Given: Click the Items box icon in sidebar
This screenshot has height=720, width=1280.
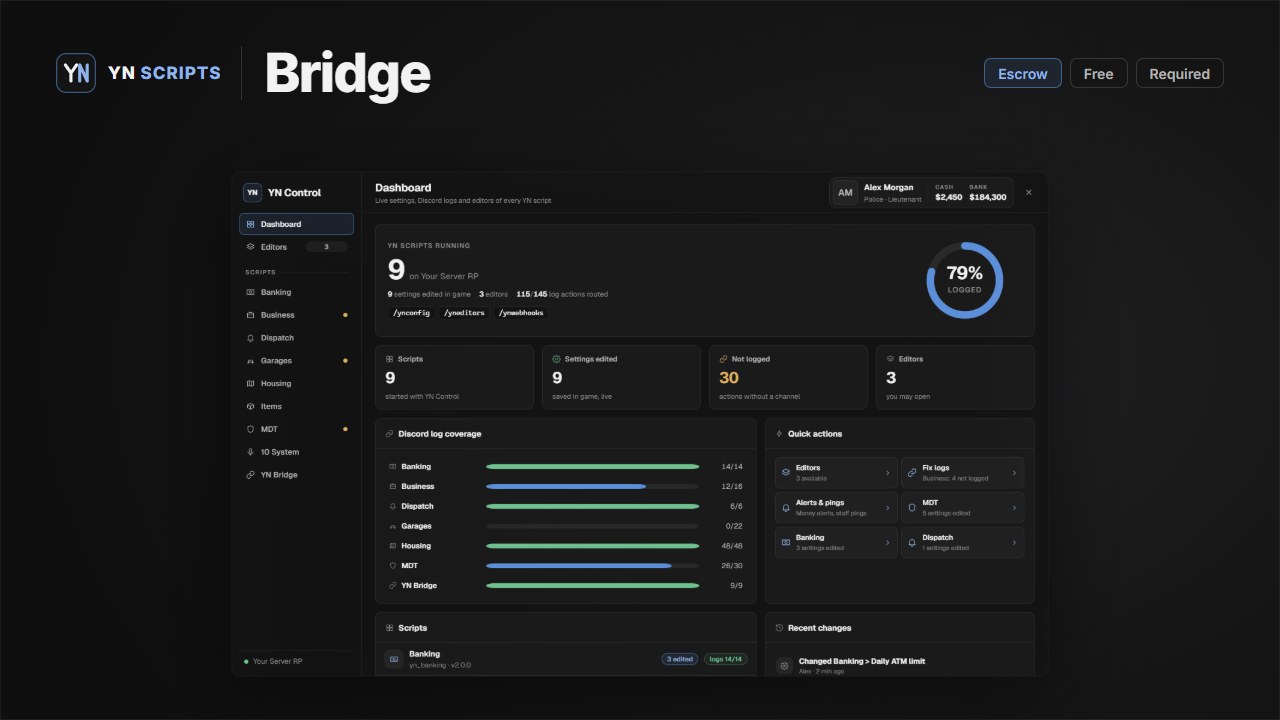Looking at the screenshot, I should (x=250, y=407).
